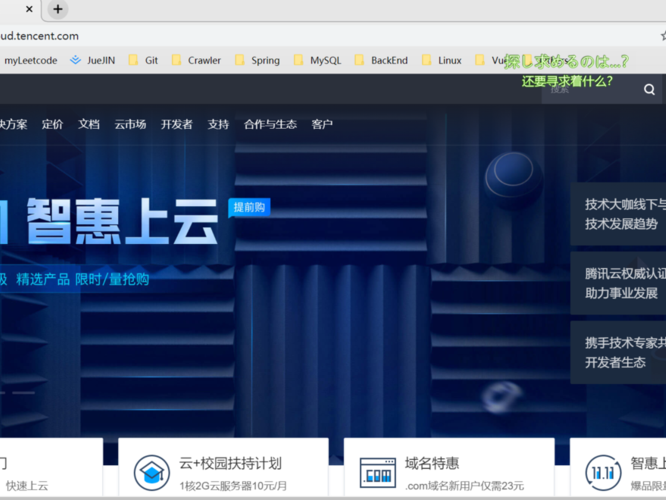
Task: Click the JueJIN bookmark icon
Action: click(75, 60)
